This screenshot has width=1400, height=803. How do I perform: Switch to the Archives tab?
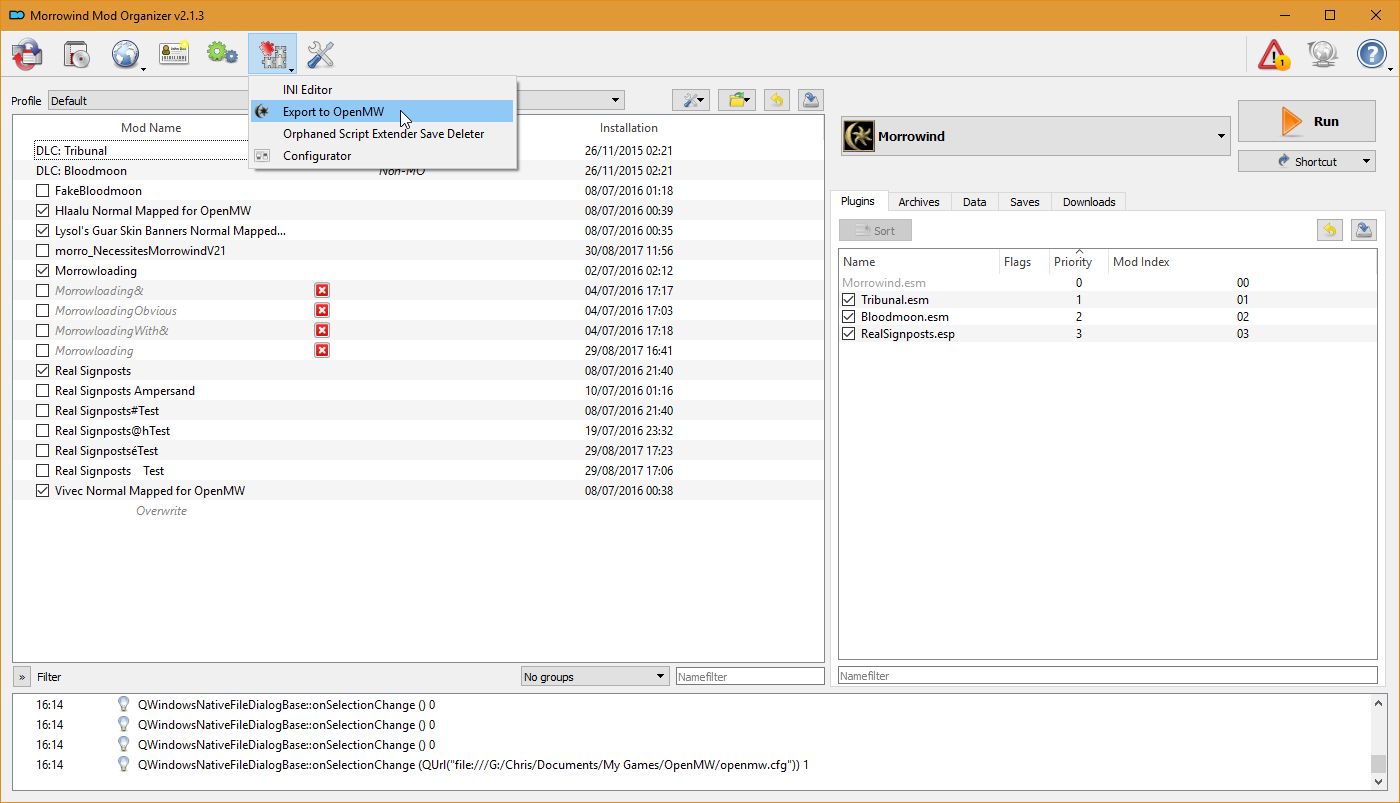coord(918,202)
